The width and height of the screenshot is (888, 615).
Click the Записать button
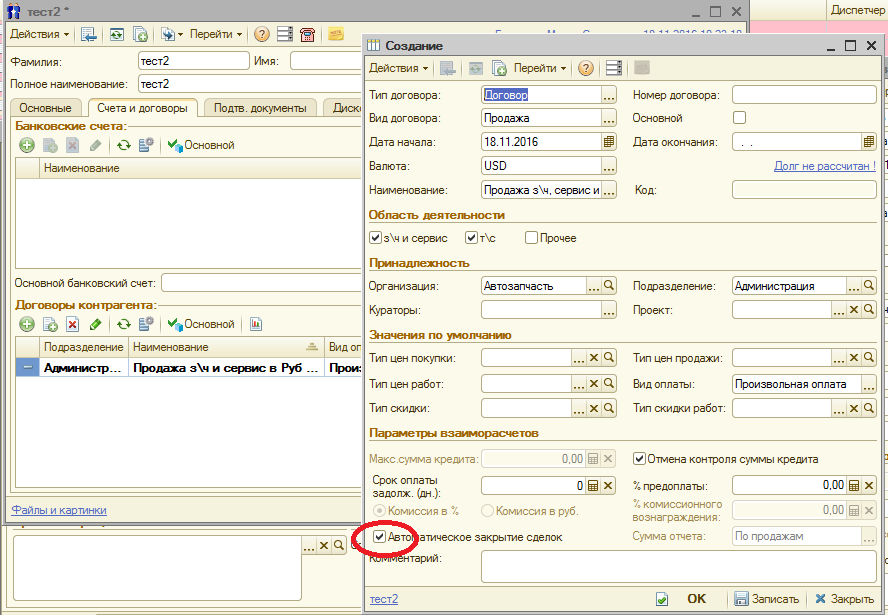(x=767, y=599)
